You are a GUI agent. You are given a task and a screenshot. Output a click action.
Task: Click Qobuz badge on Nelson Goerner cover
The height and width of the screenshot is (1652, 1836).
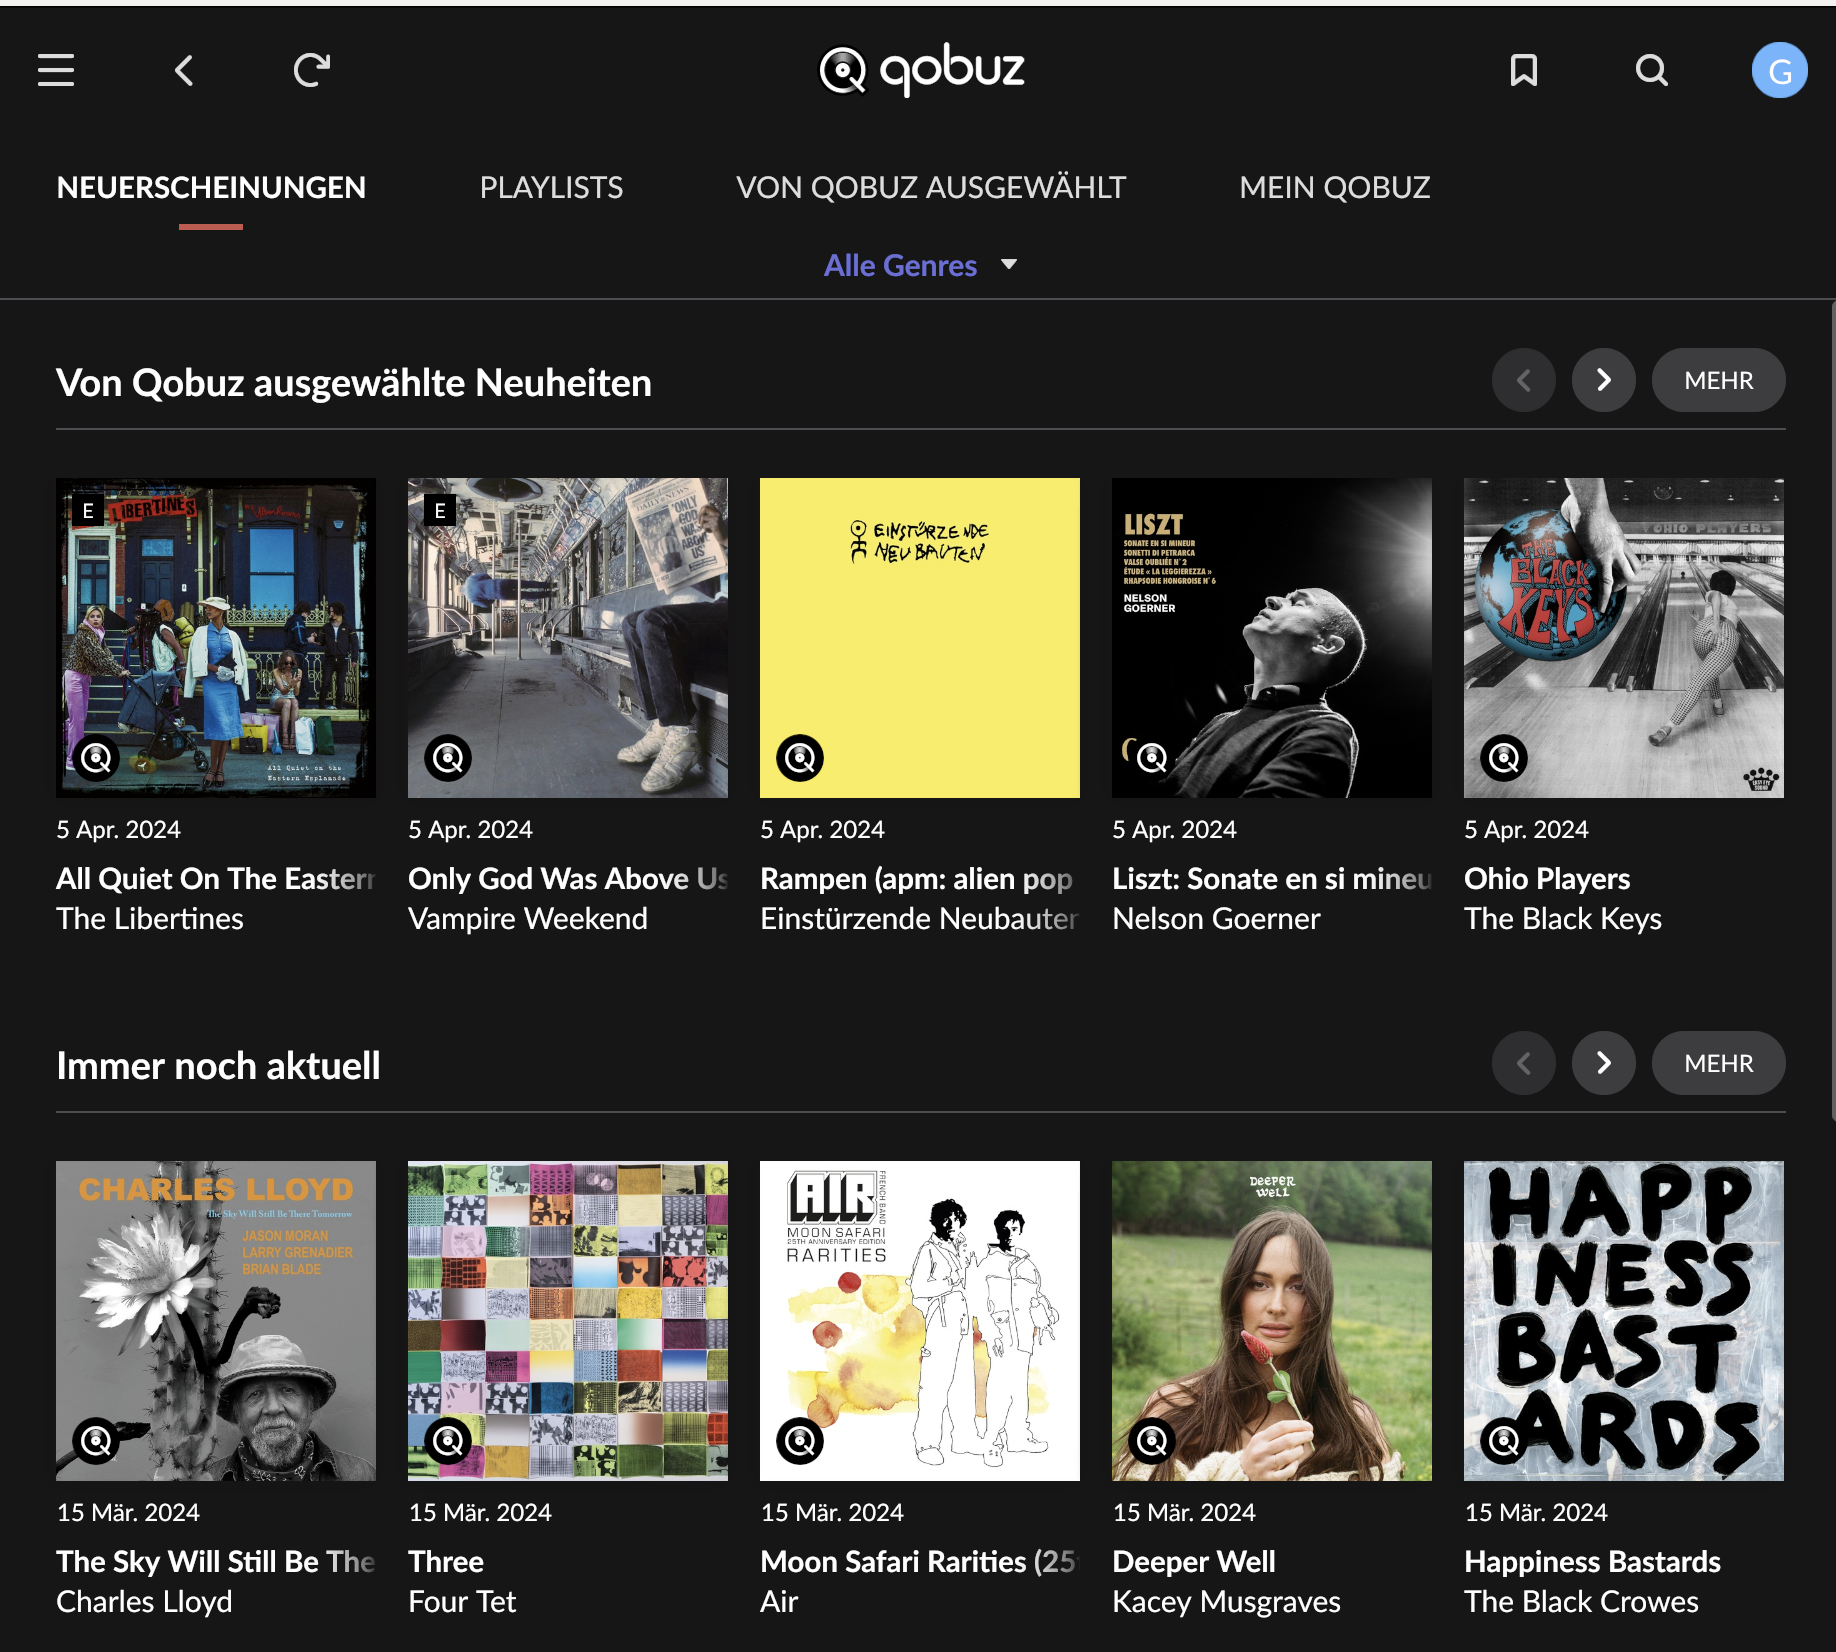click(x=1152, y=758)
